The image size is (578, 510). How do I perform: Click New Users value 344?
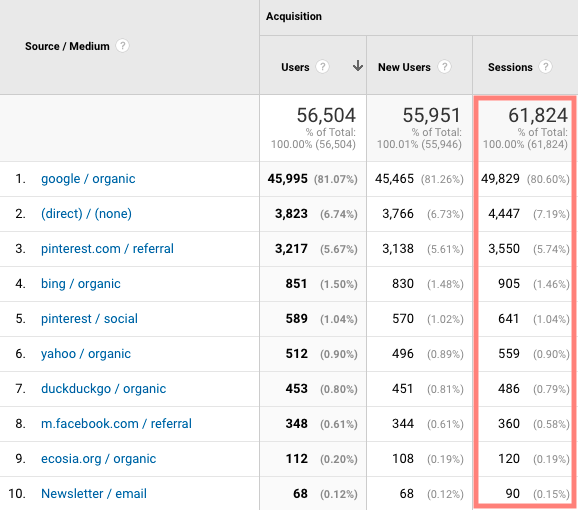coord(403,424)
